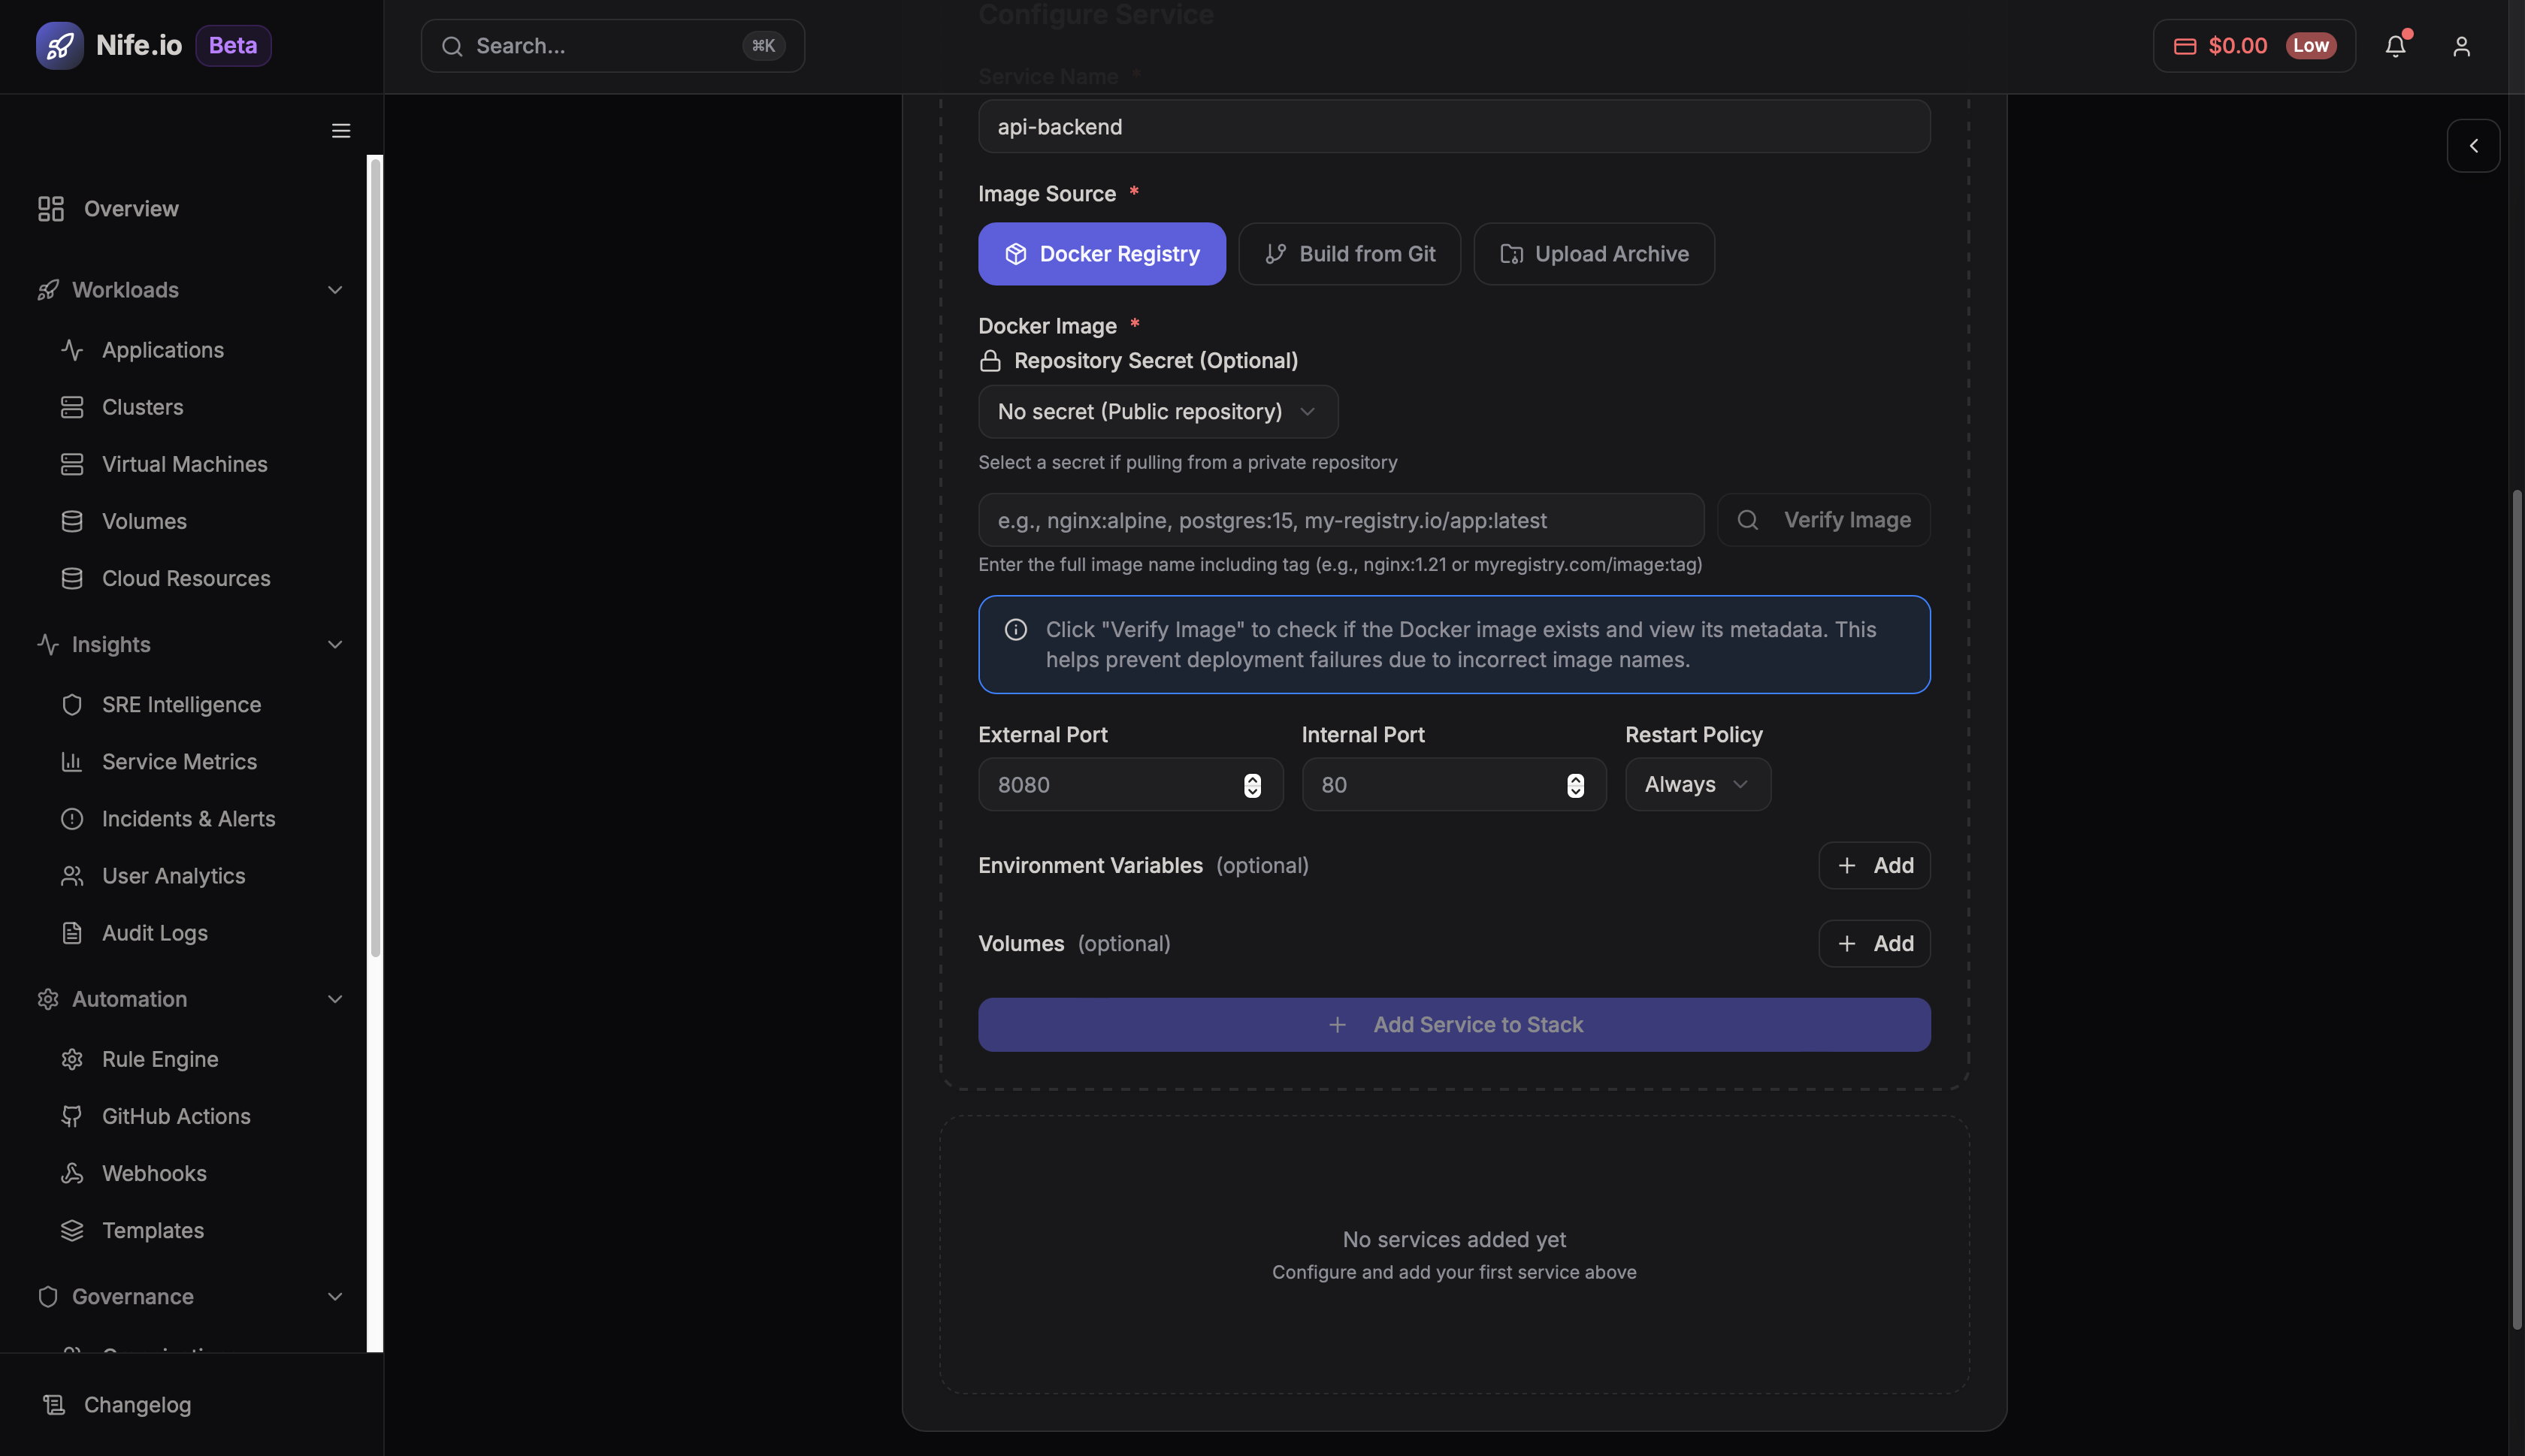Select Upload Archive image source
The width and height of the screenshot is (2525, 1456).
[1592, 253]
